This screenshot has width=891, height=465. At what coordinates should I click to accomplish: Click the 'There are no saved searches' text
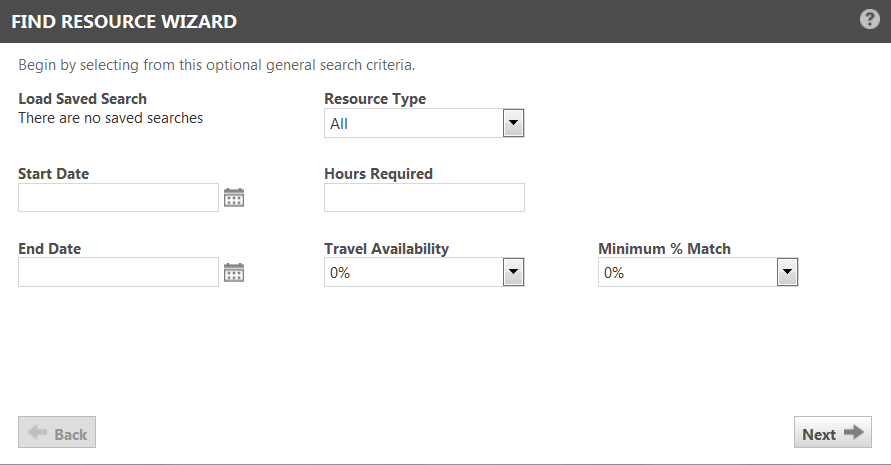pyautogui.click(x=110, y=118)
